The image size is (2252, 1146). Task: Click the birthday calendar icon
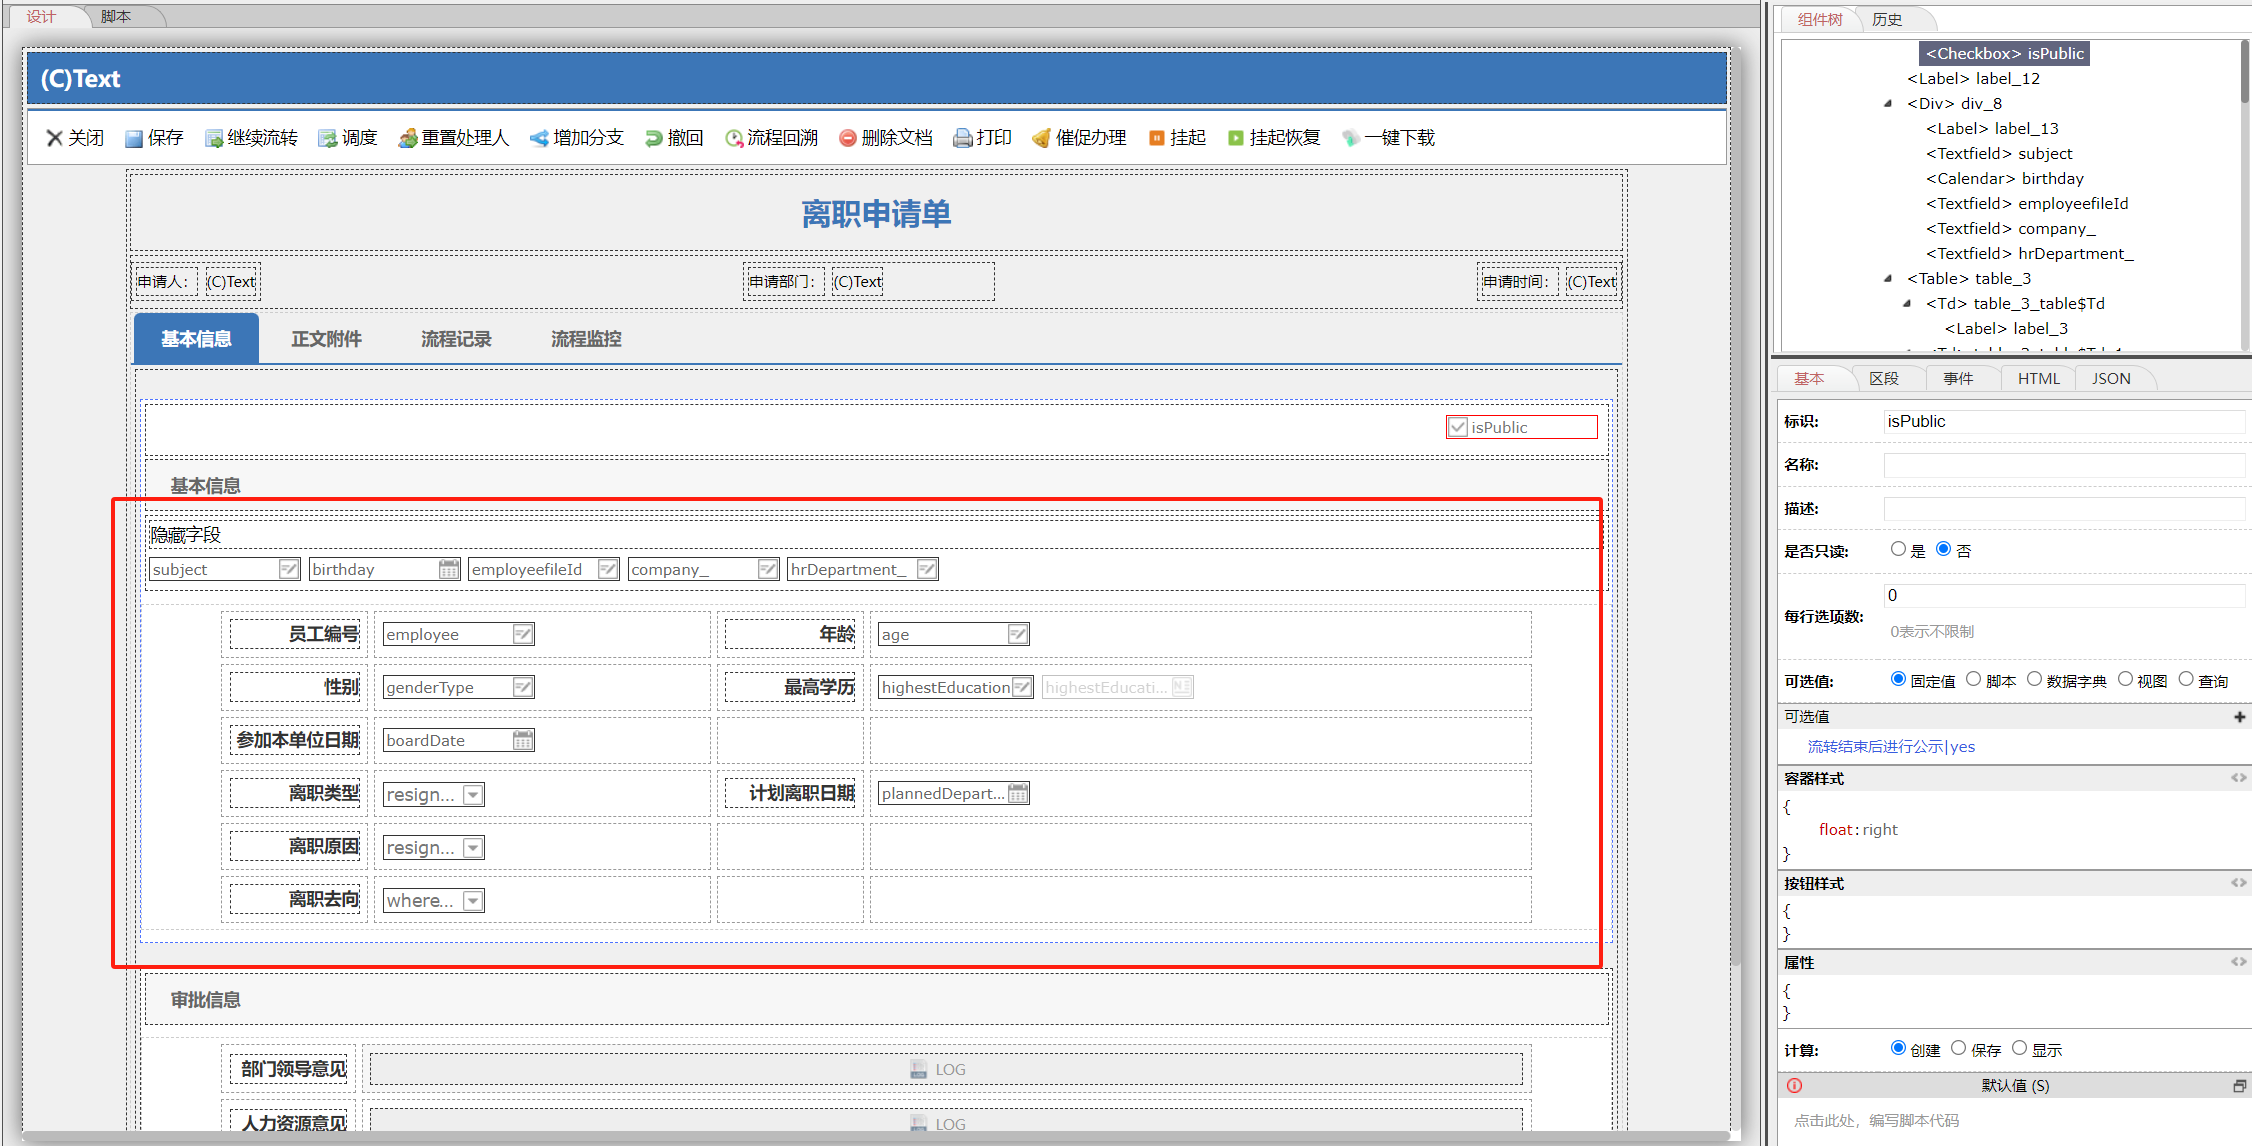coord(449,570)
